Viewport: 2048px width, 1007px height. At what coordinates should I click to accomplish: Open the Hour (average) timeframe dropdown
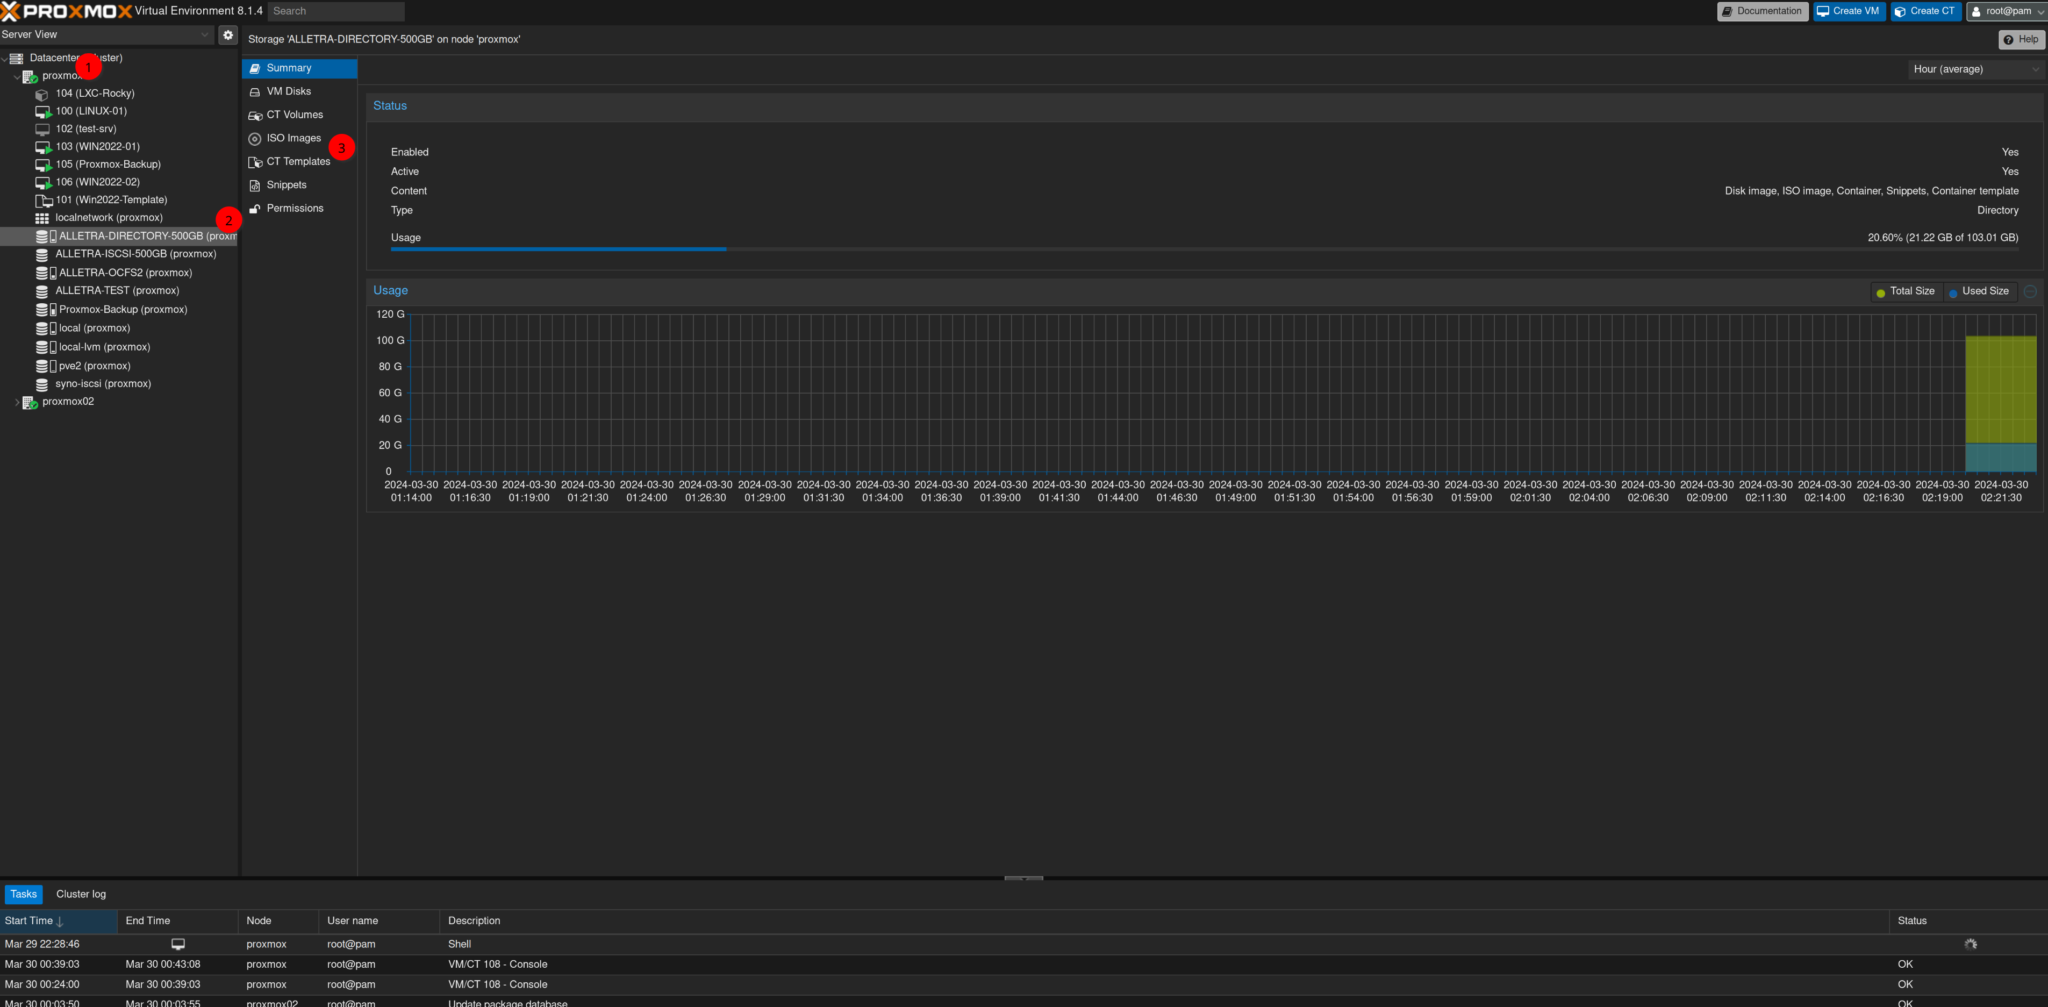(1976, 69)
